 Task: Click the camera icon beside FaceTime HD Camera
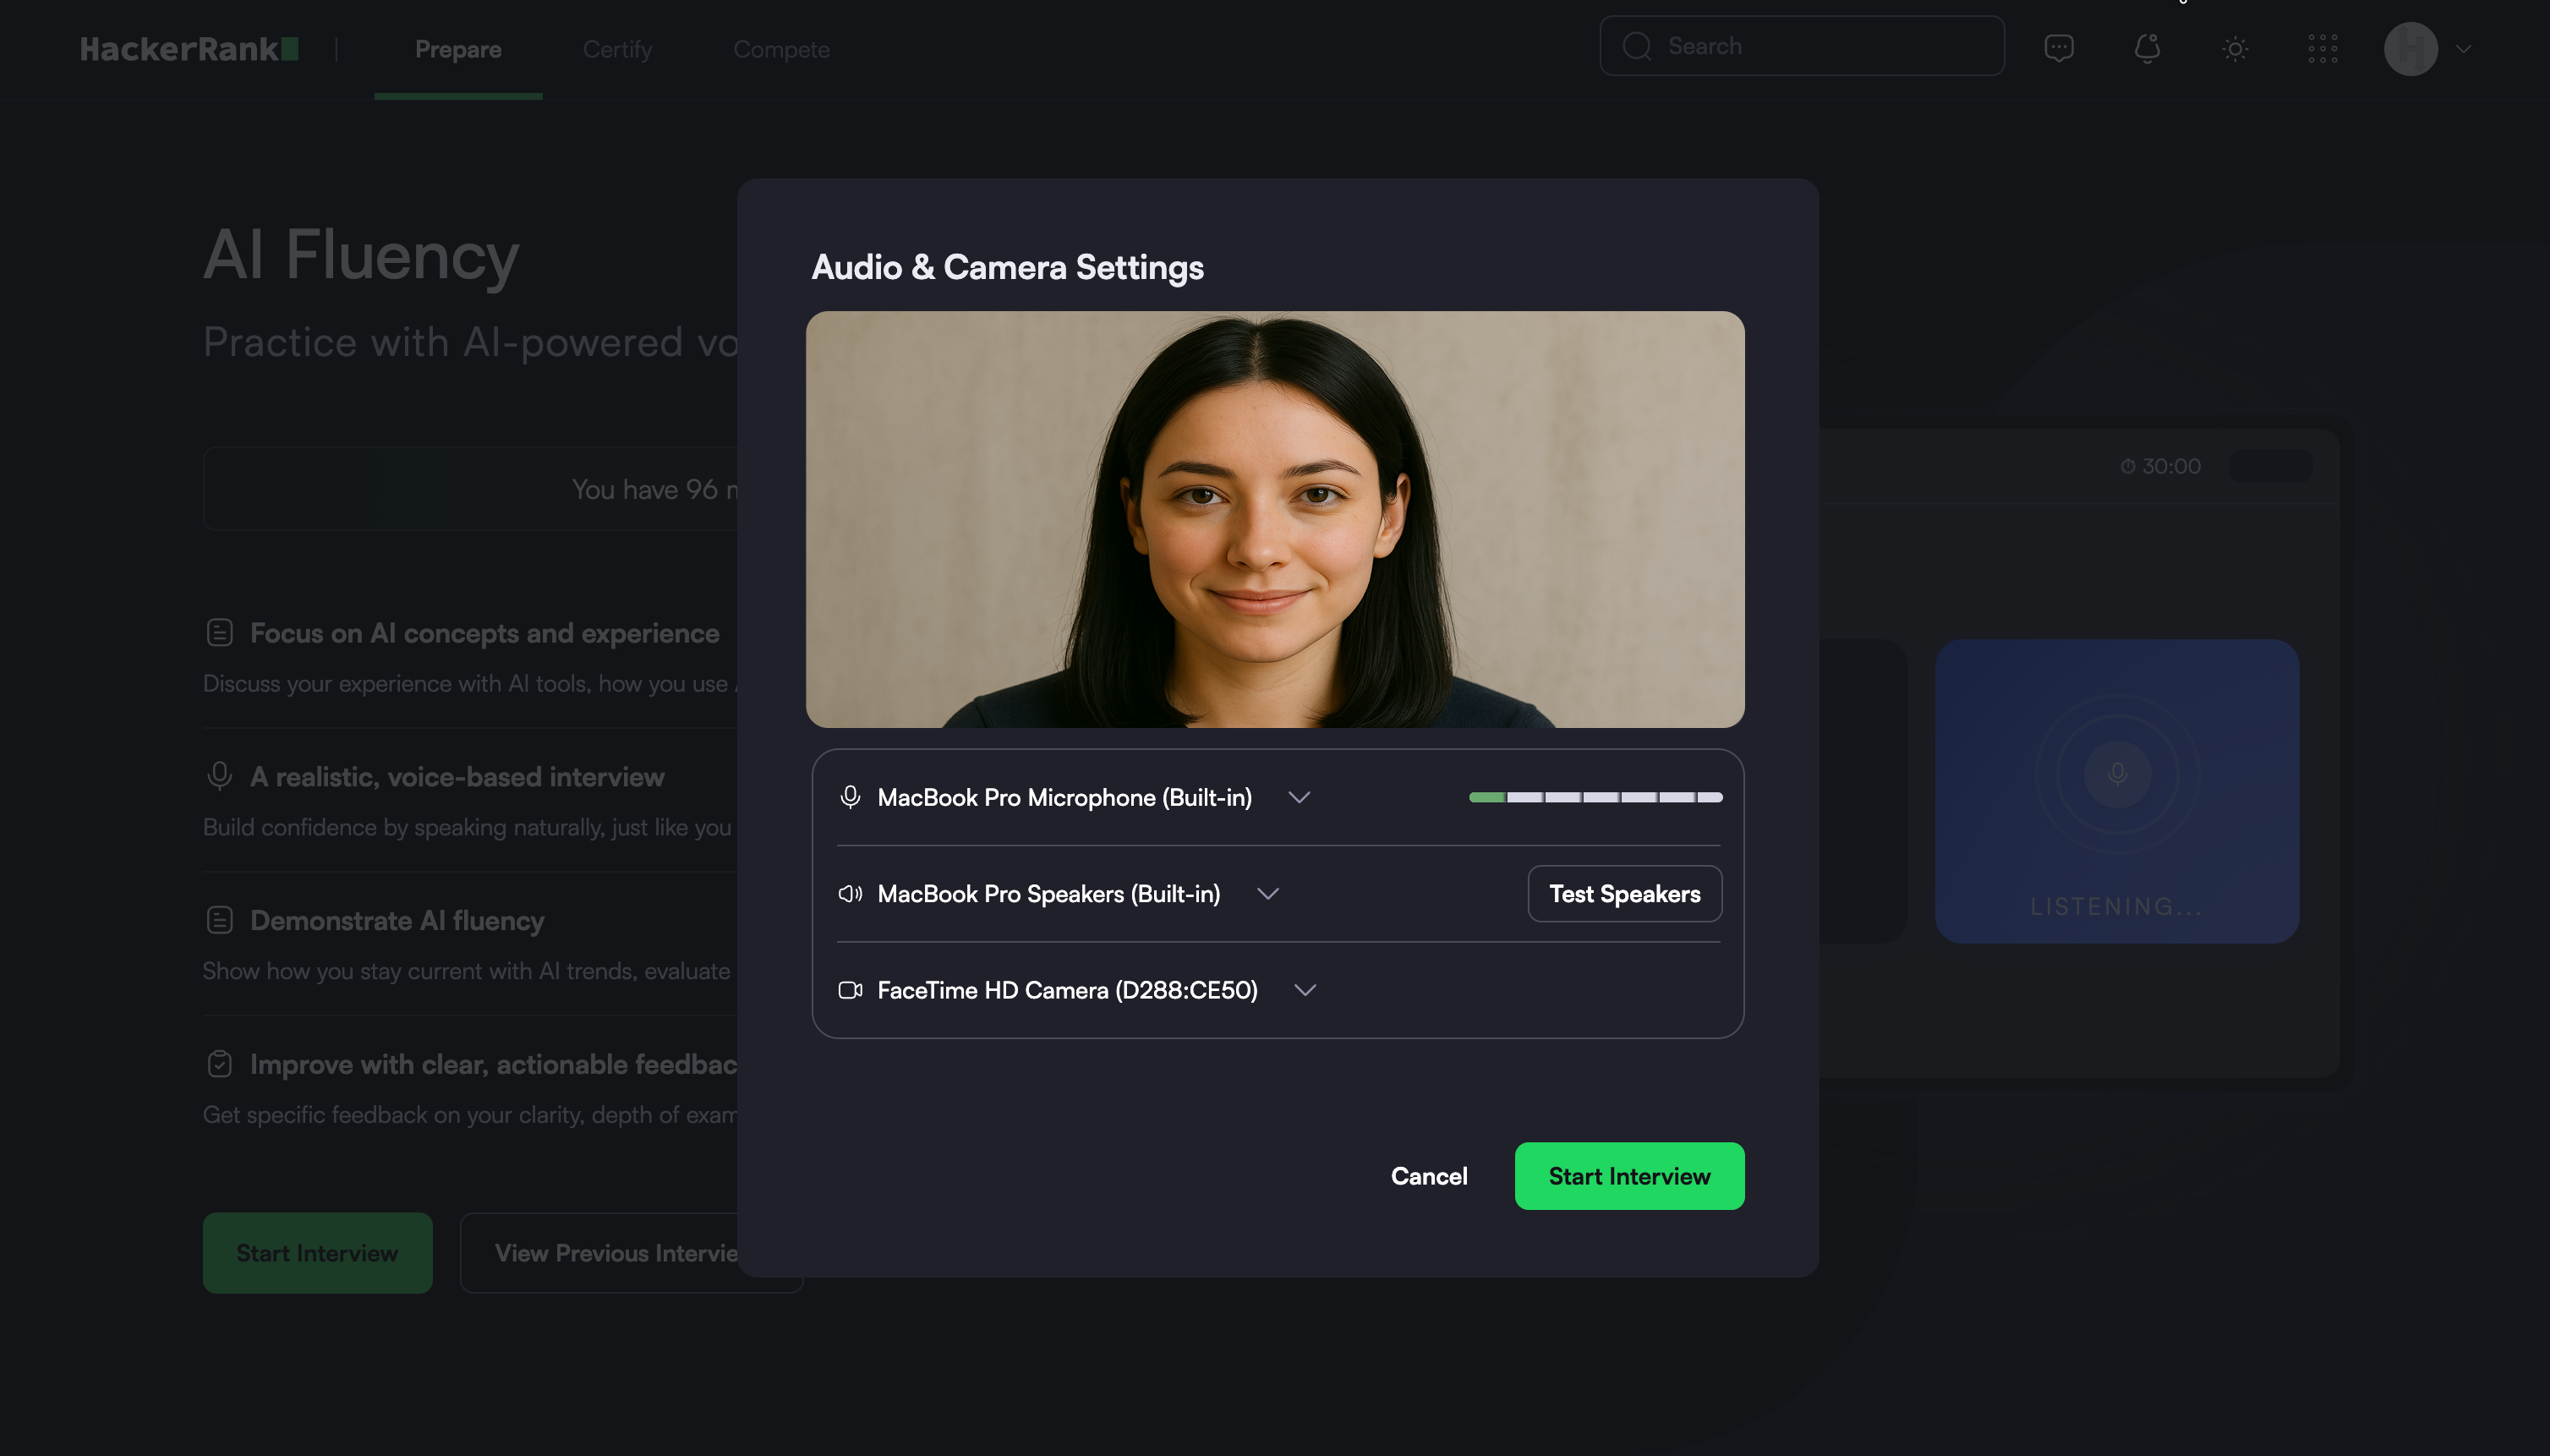tap(850, 990)
